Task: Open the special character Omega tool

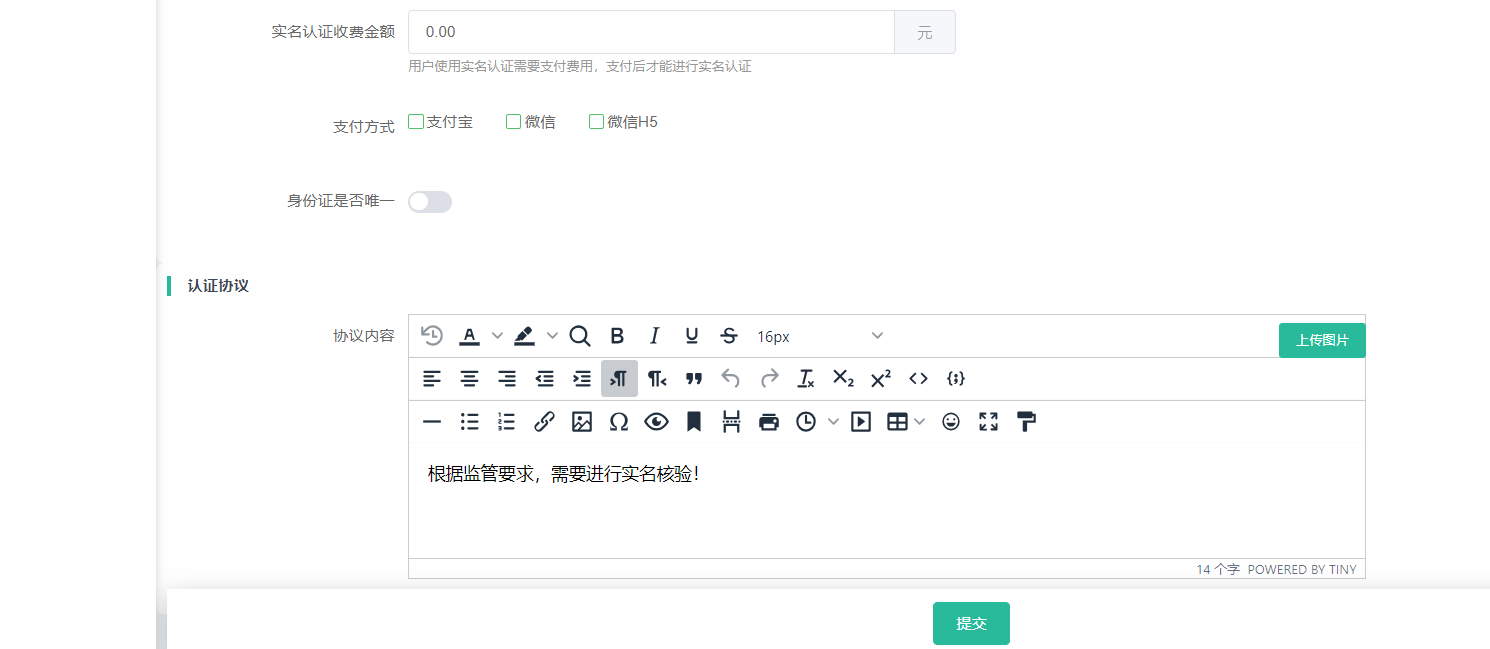Action: 619,422
